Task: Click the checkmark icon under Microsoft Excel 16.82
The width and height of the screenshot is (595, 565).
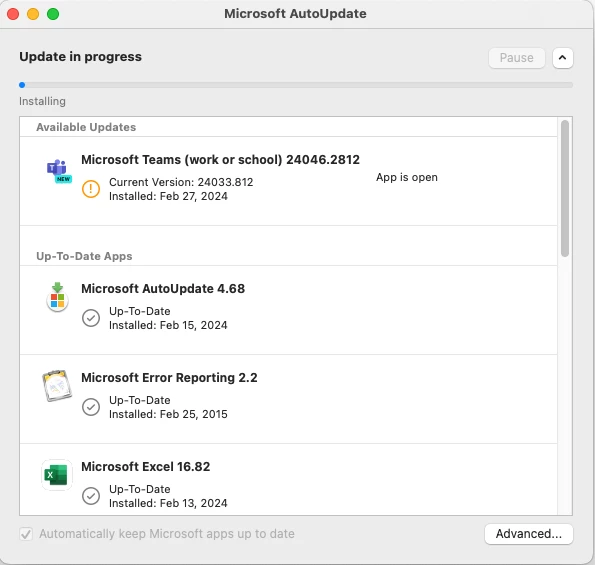Action: [91, 496]
